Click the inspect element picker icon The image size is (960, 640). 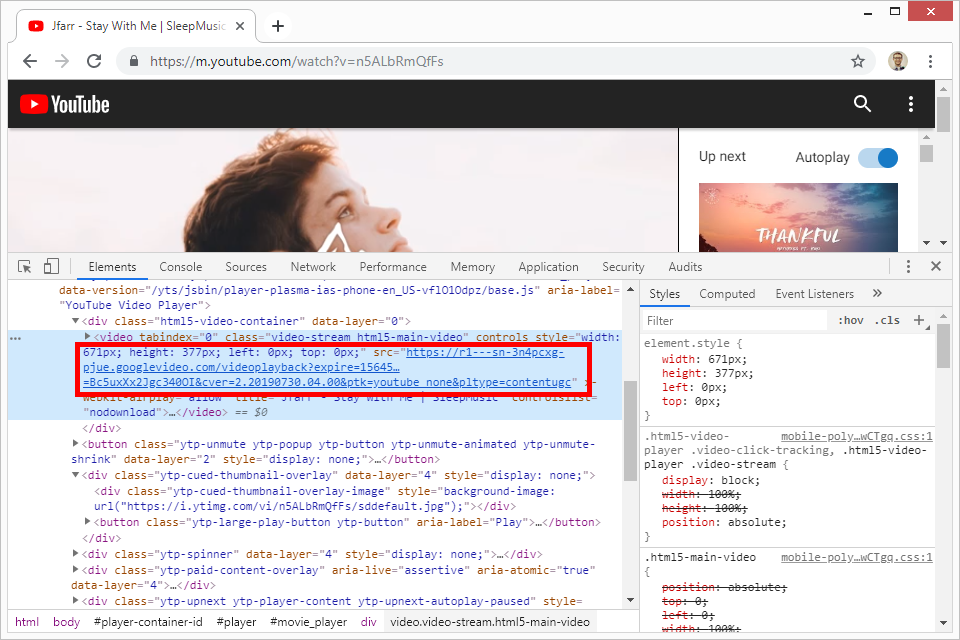pos(25,267)
